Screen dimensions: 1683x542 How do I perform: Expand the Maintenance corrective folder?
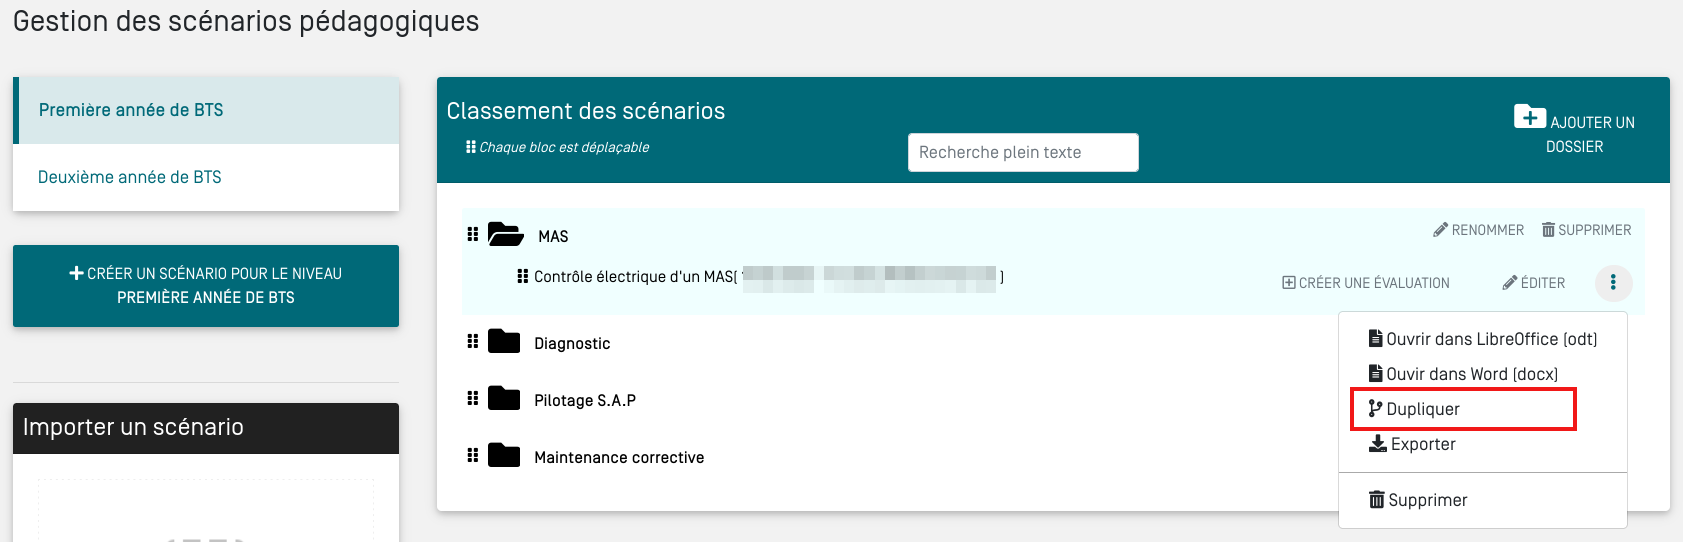[x=504, y=456]
